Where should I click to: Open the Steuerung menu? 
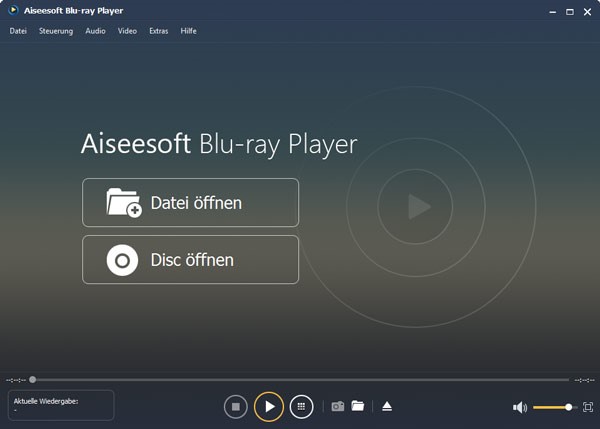[56, 31]
